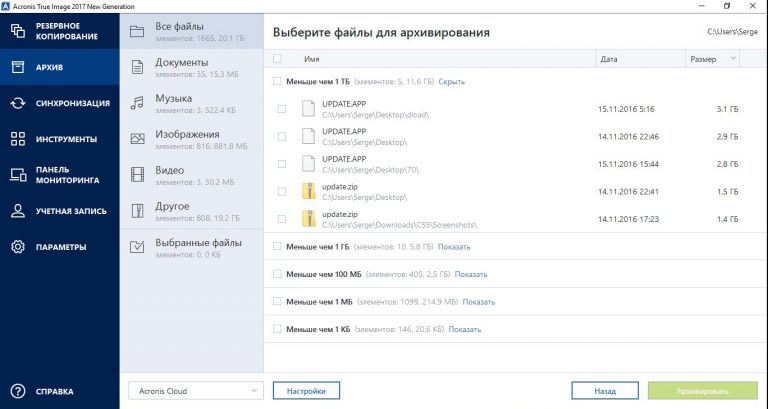768x409 pixels.
Task: Tick checkbox for 3.1 ГБ UPDATE.APP file
Action: coord(282,109)
